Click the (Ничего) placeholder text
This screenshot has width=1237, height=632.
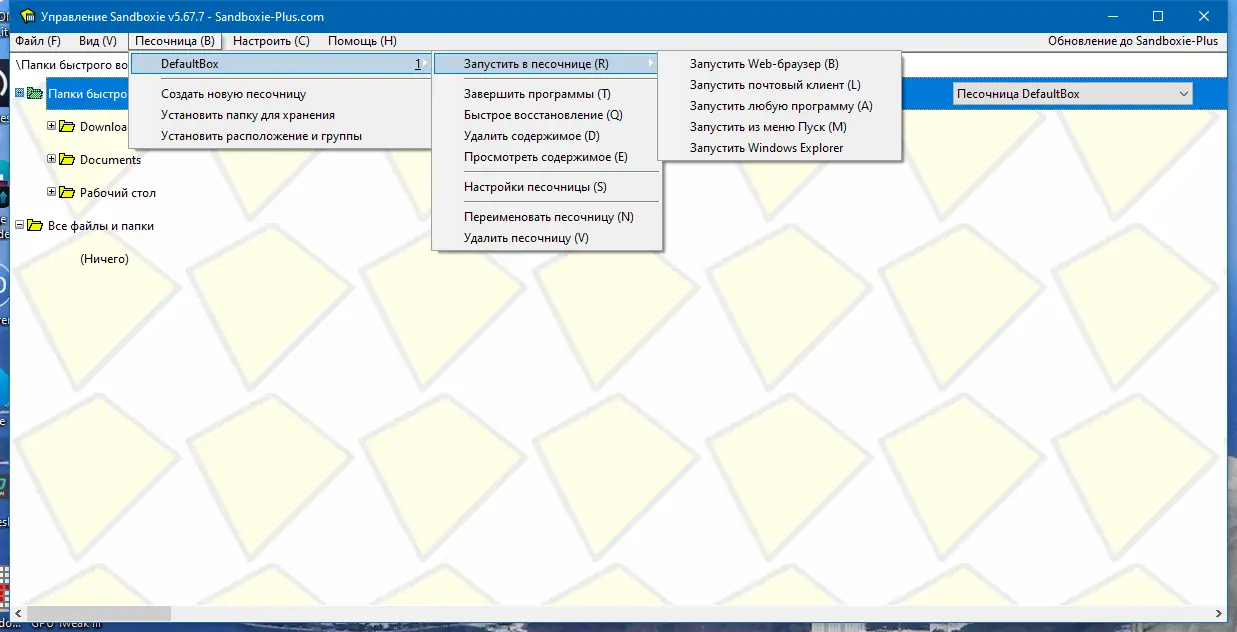(x=104, y=259)
